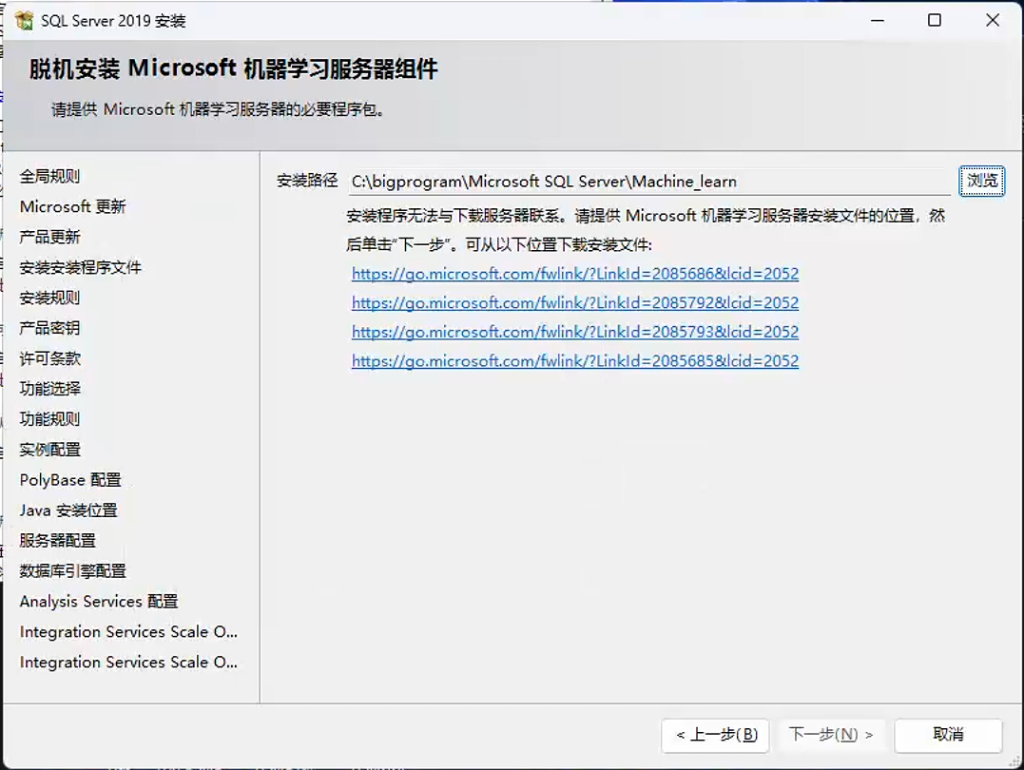The width and height of the screenshot is (1024, 770).
Task: Select PolyBase 配置 step in sidebar
Action: tap(71, 480)
